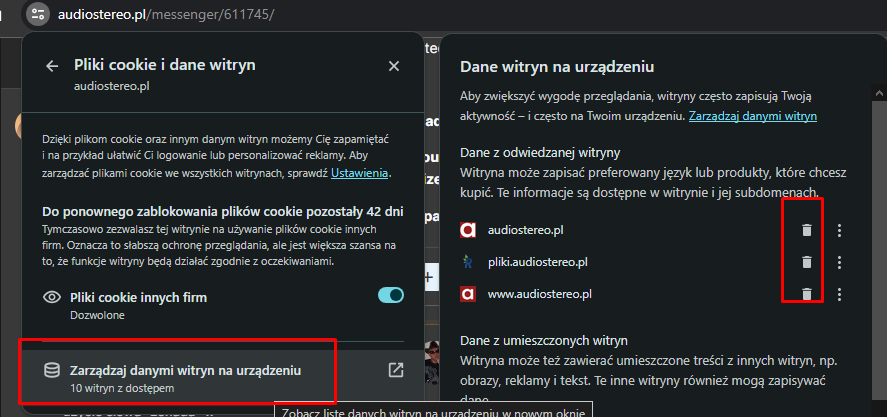Open more options menu for pliki.audiostereo.pl
The height and width of the screenshot is (417, 887).
tap(839, 262)
